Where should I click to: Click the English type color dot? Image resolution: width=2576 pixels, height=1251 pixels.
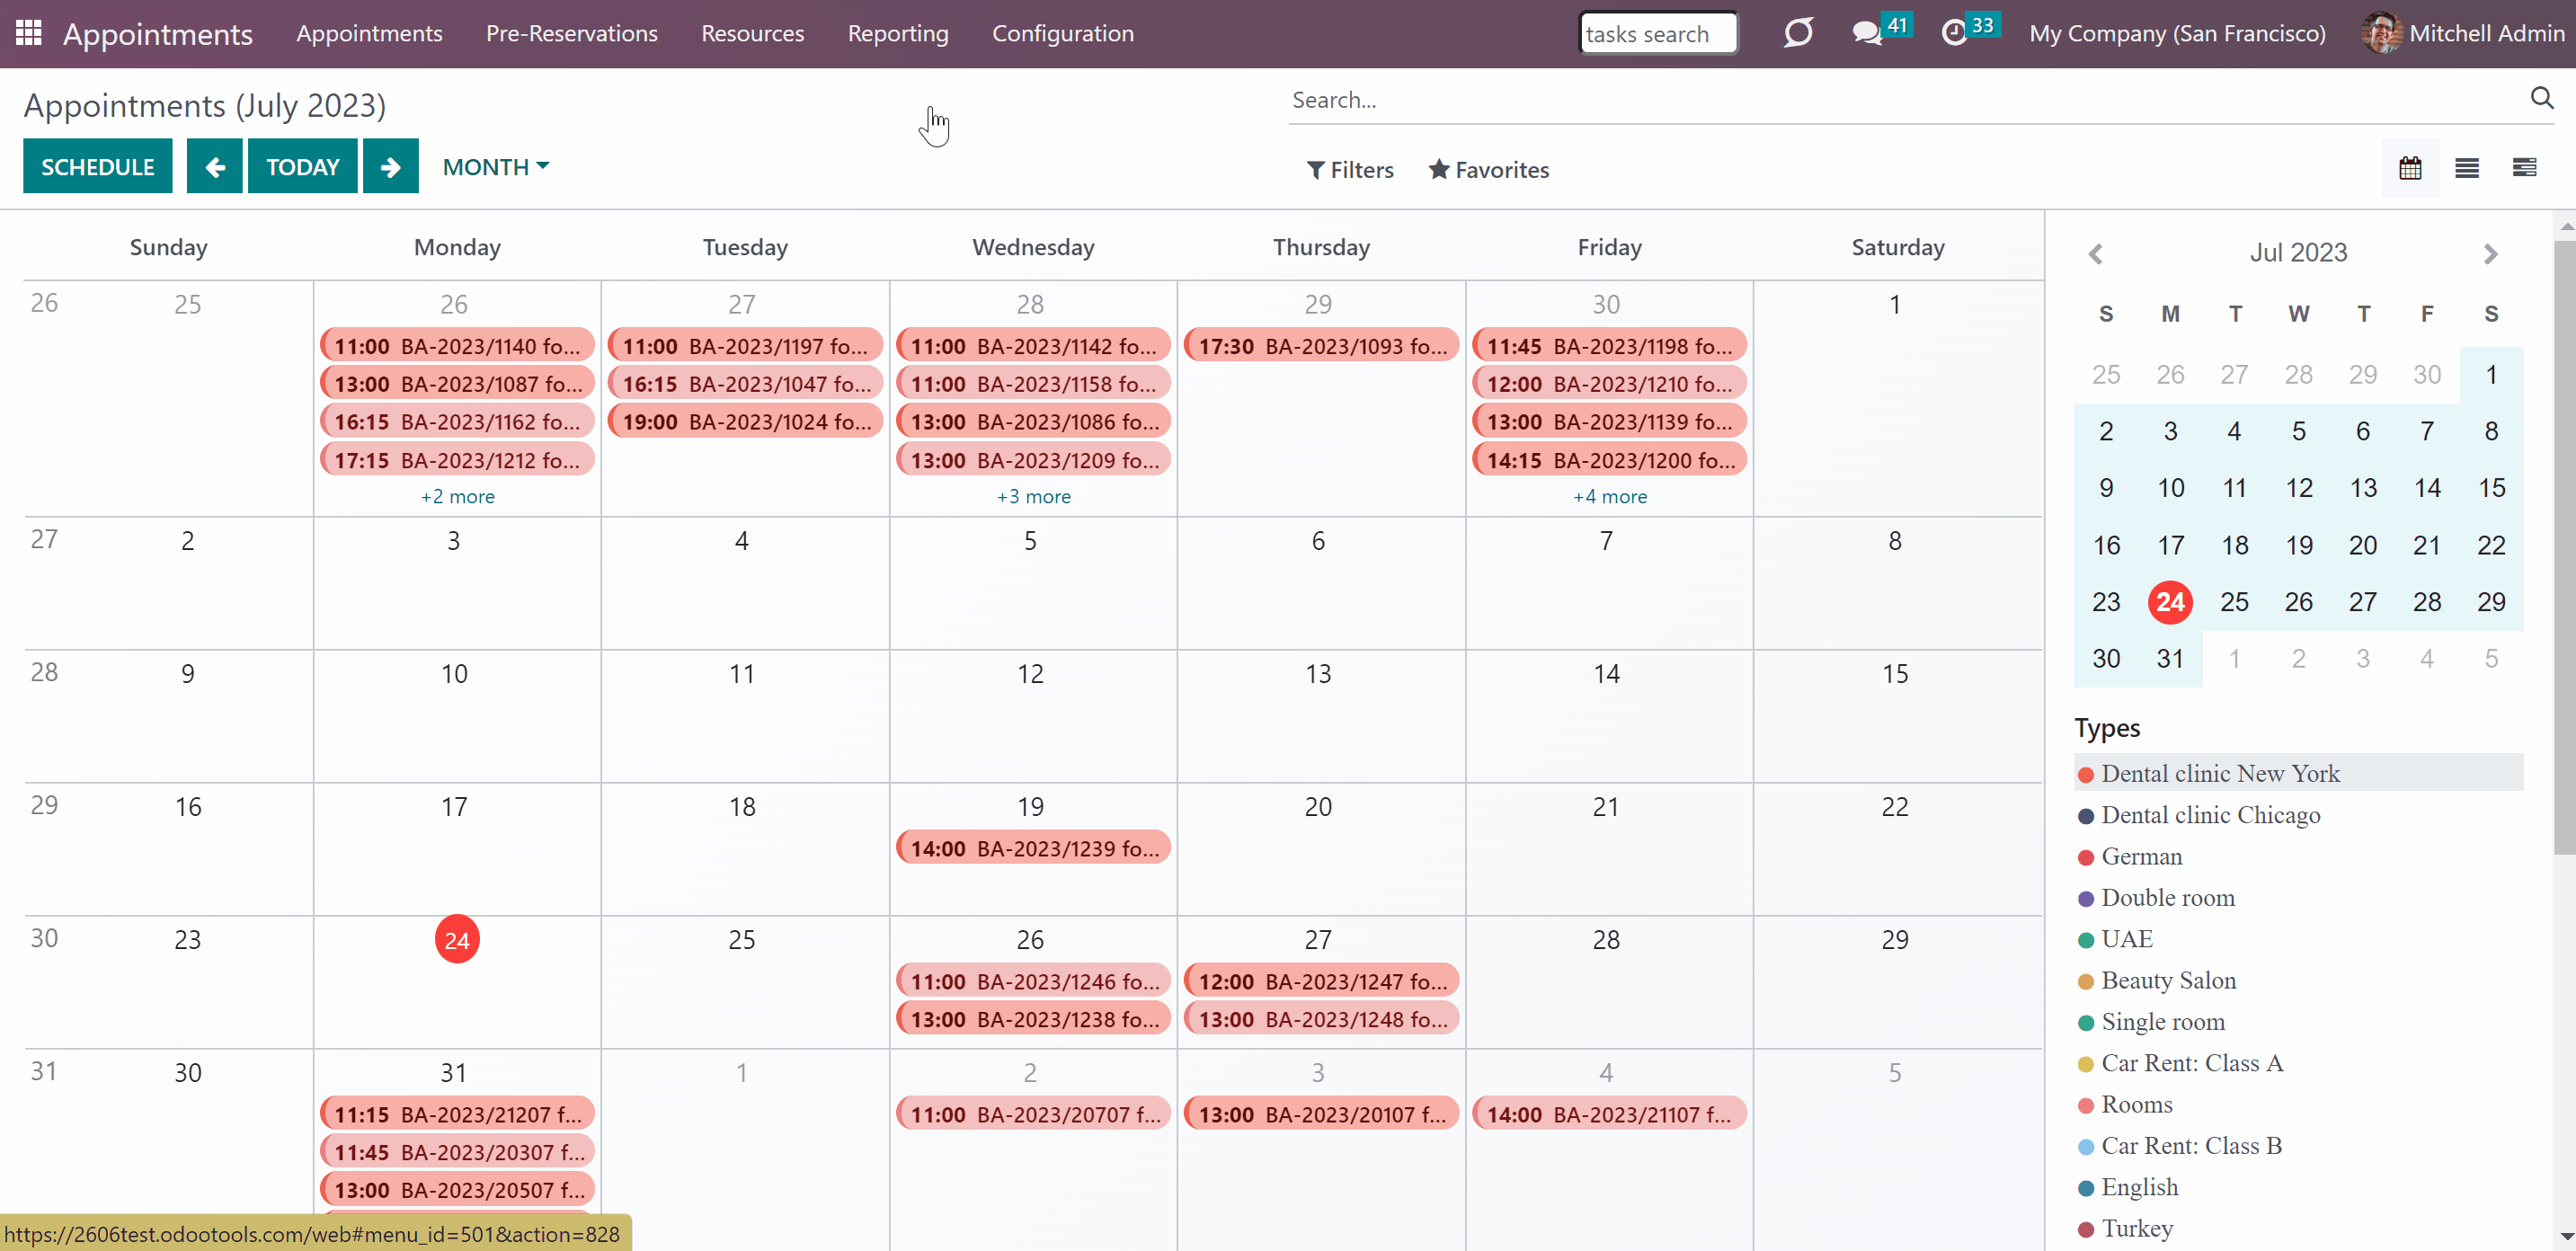pos(2085,1188)
